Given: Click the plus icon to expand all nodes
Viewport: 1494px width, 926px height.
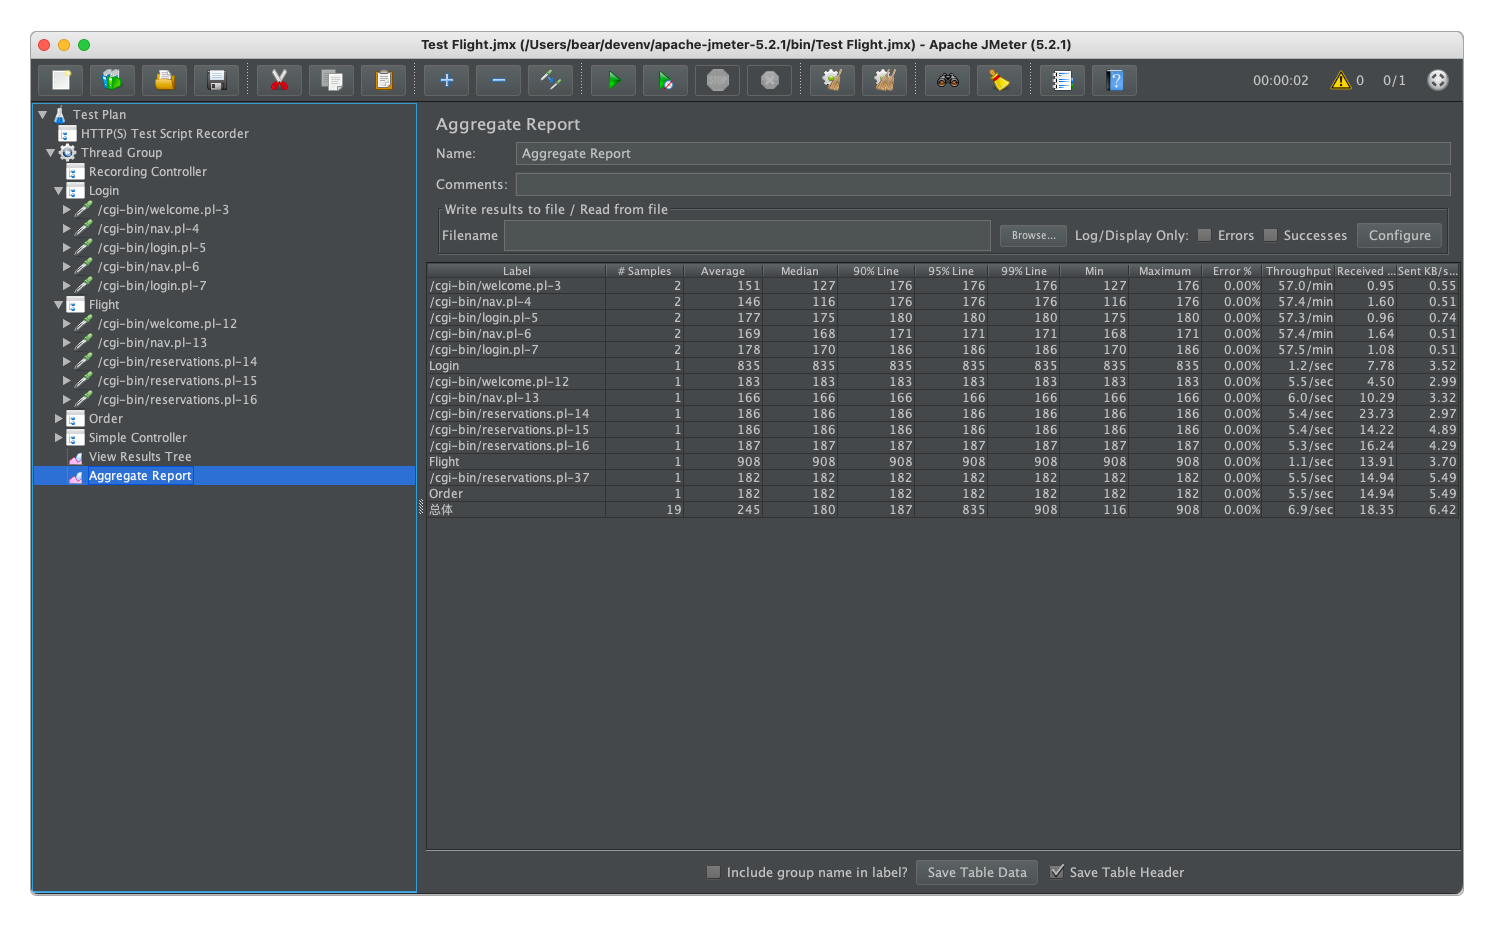Looking at the screenshot, I should pos(446,80).
